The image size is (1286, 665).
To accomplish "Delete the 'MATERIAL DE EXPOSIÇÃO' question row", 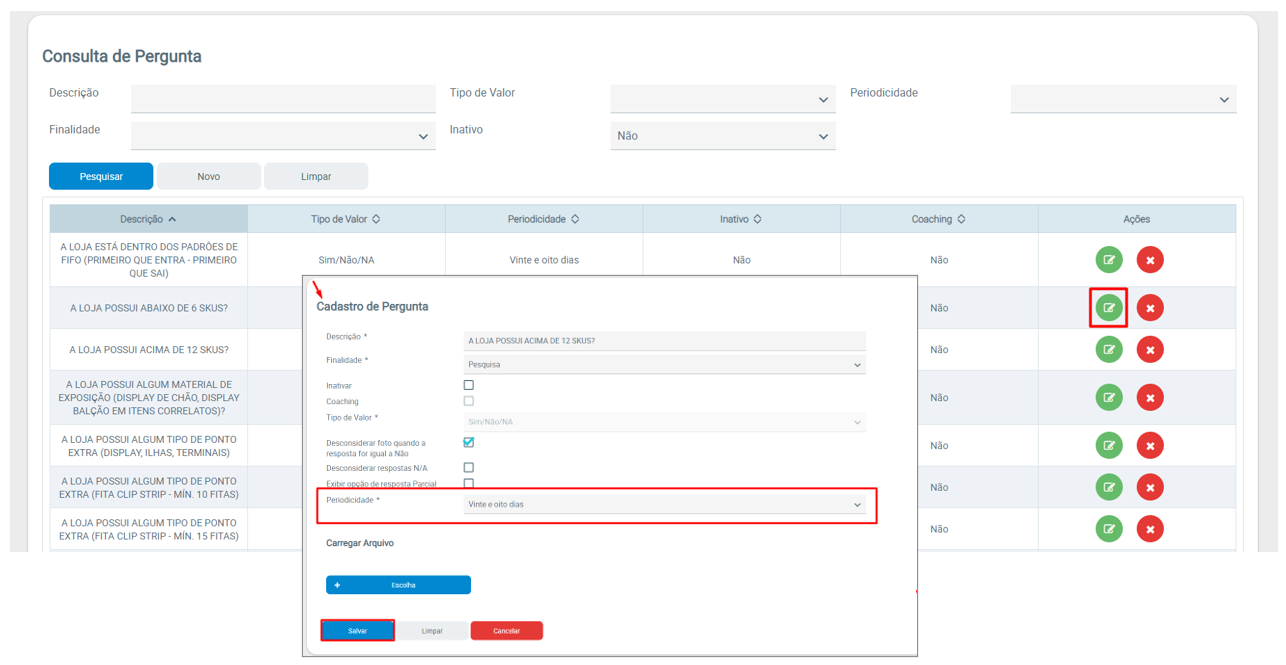I will pos(1150,398).
